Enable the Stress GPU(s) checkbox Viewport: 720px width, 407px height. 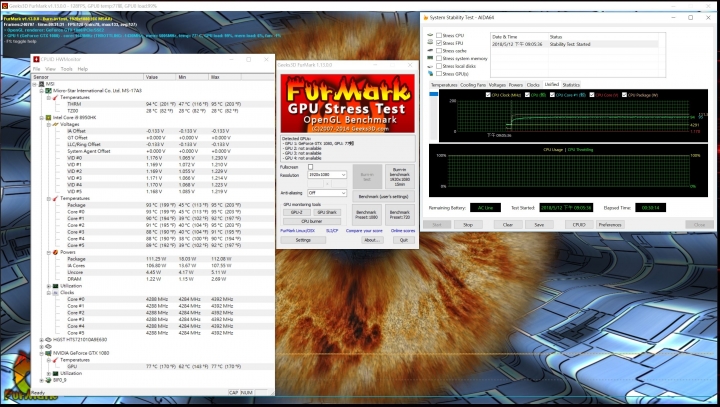tap(439, 73)
